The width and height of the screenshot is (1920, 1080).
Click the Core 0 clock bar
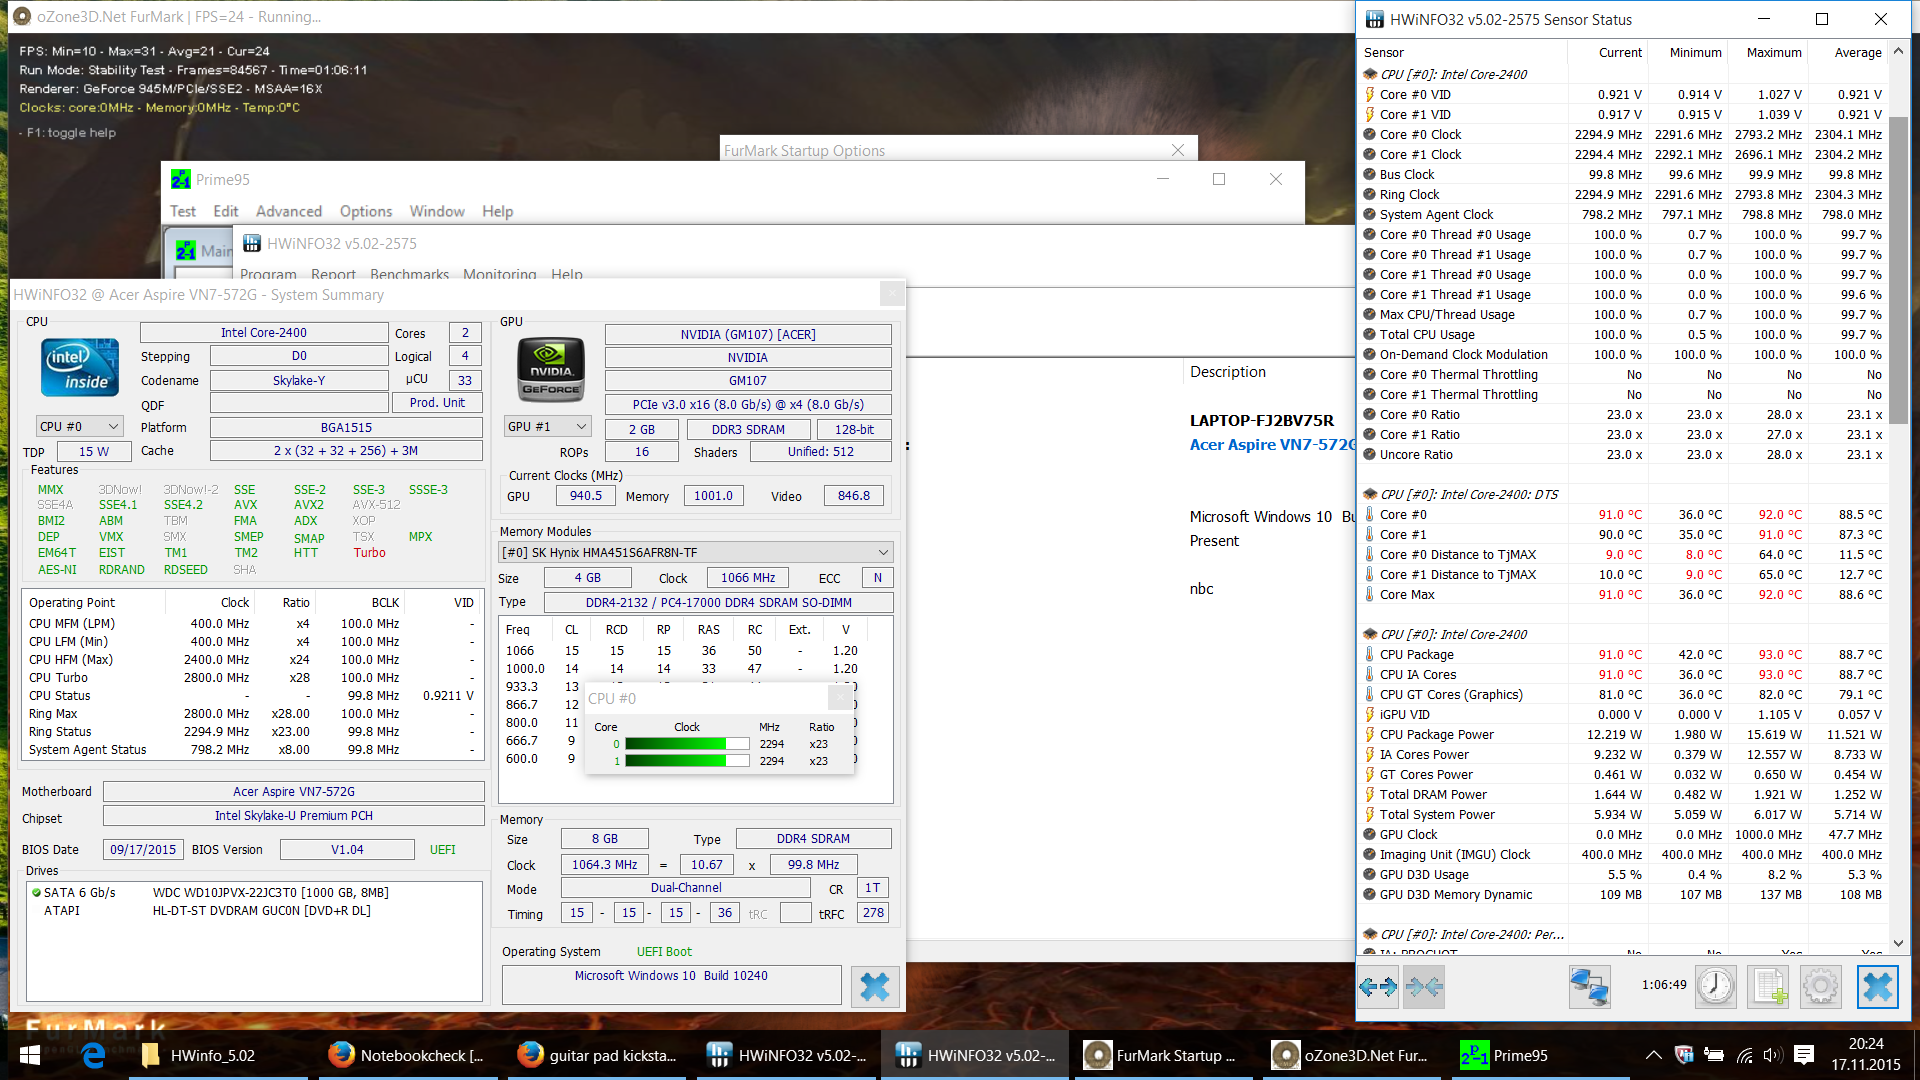pyautogui.click(x=686, y=743)
